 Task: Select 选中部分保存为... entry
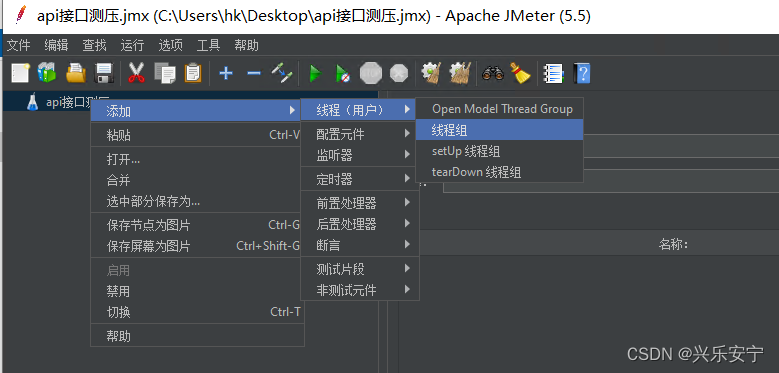coord(197,201)
